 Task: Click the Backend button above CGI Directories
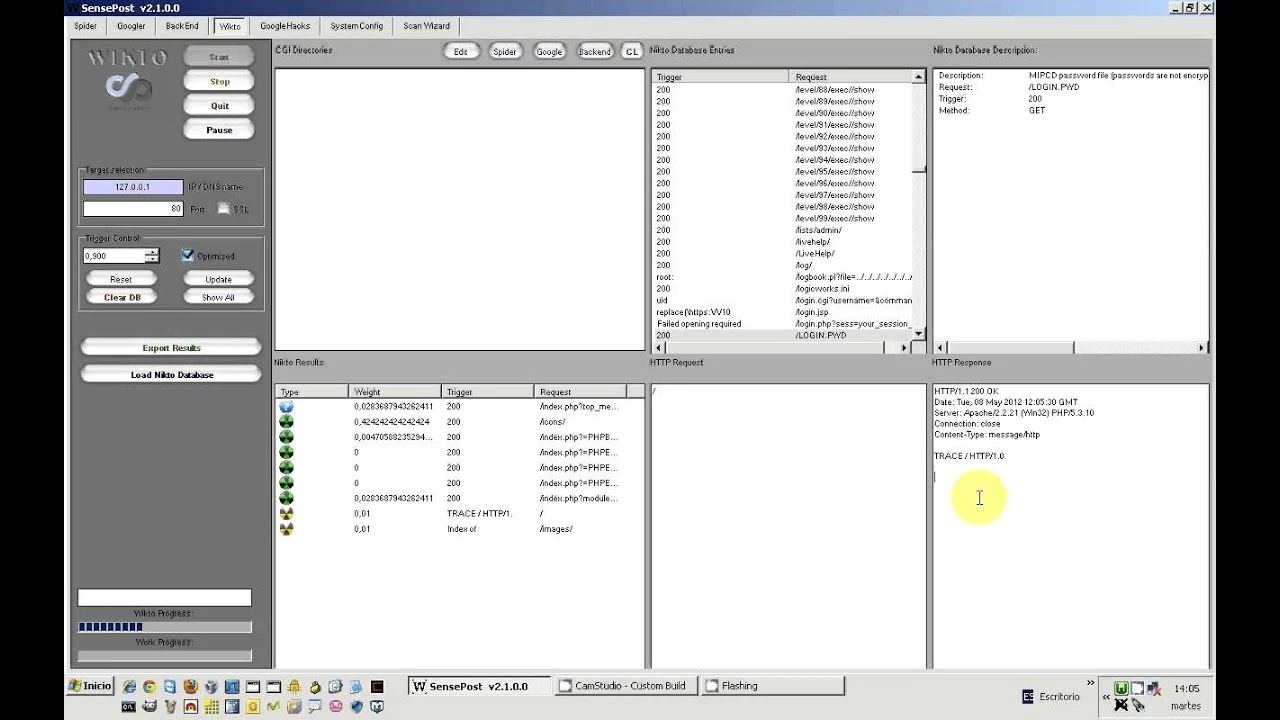click(x=594, y=51)
